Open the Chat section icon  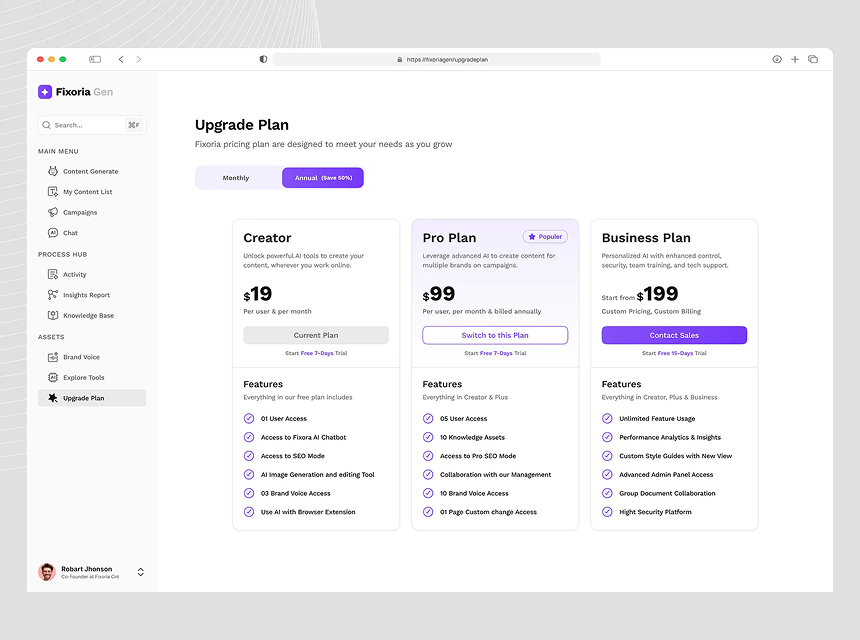[53, 233]
